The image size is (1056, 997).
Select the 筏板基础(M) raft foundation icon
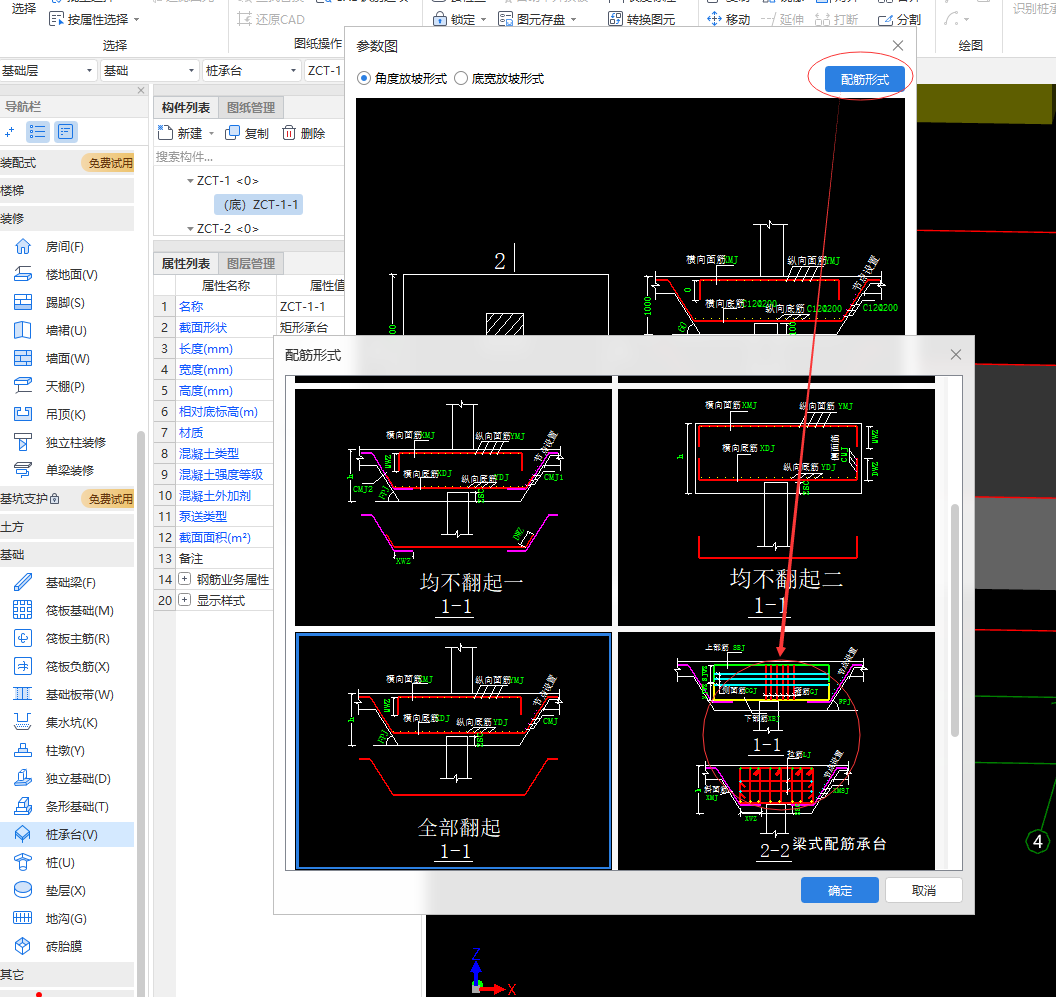click(23, 610)
